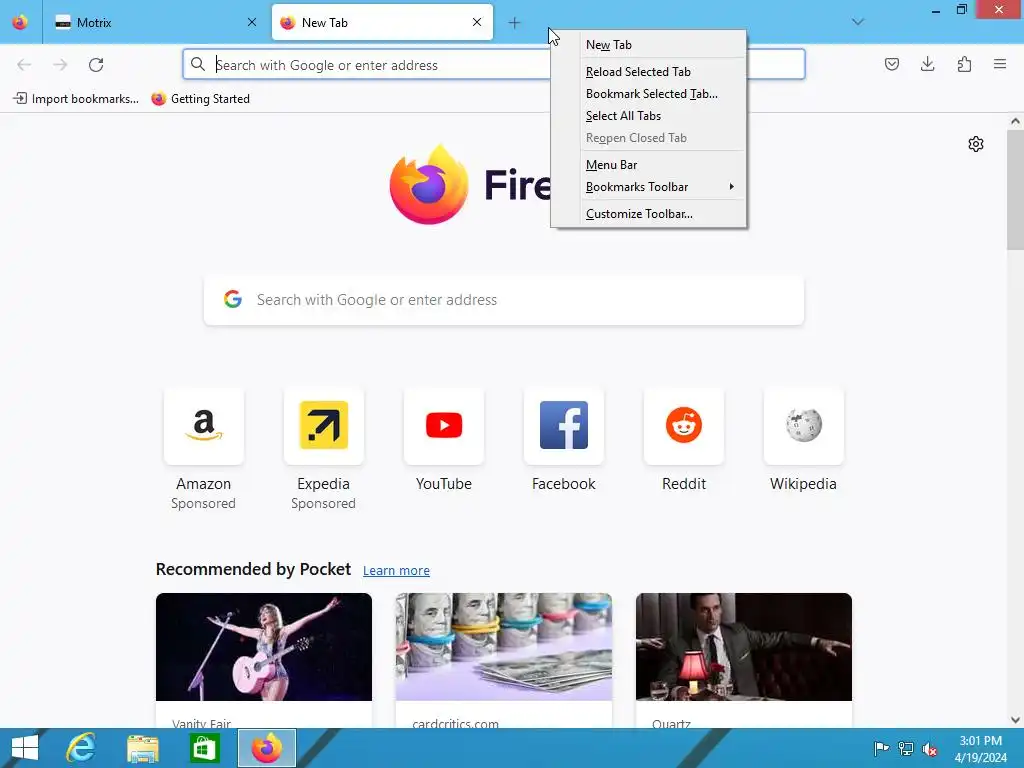The height and width of the screenshot is (768, 1024).
Task: Open Windows Store from taskbar
Action: 204,748
